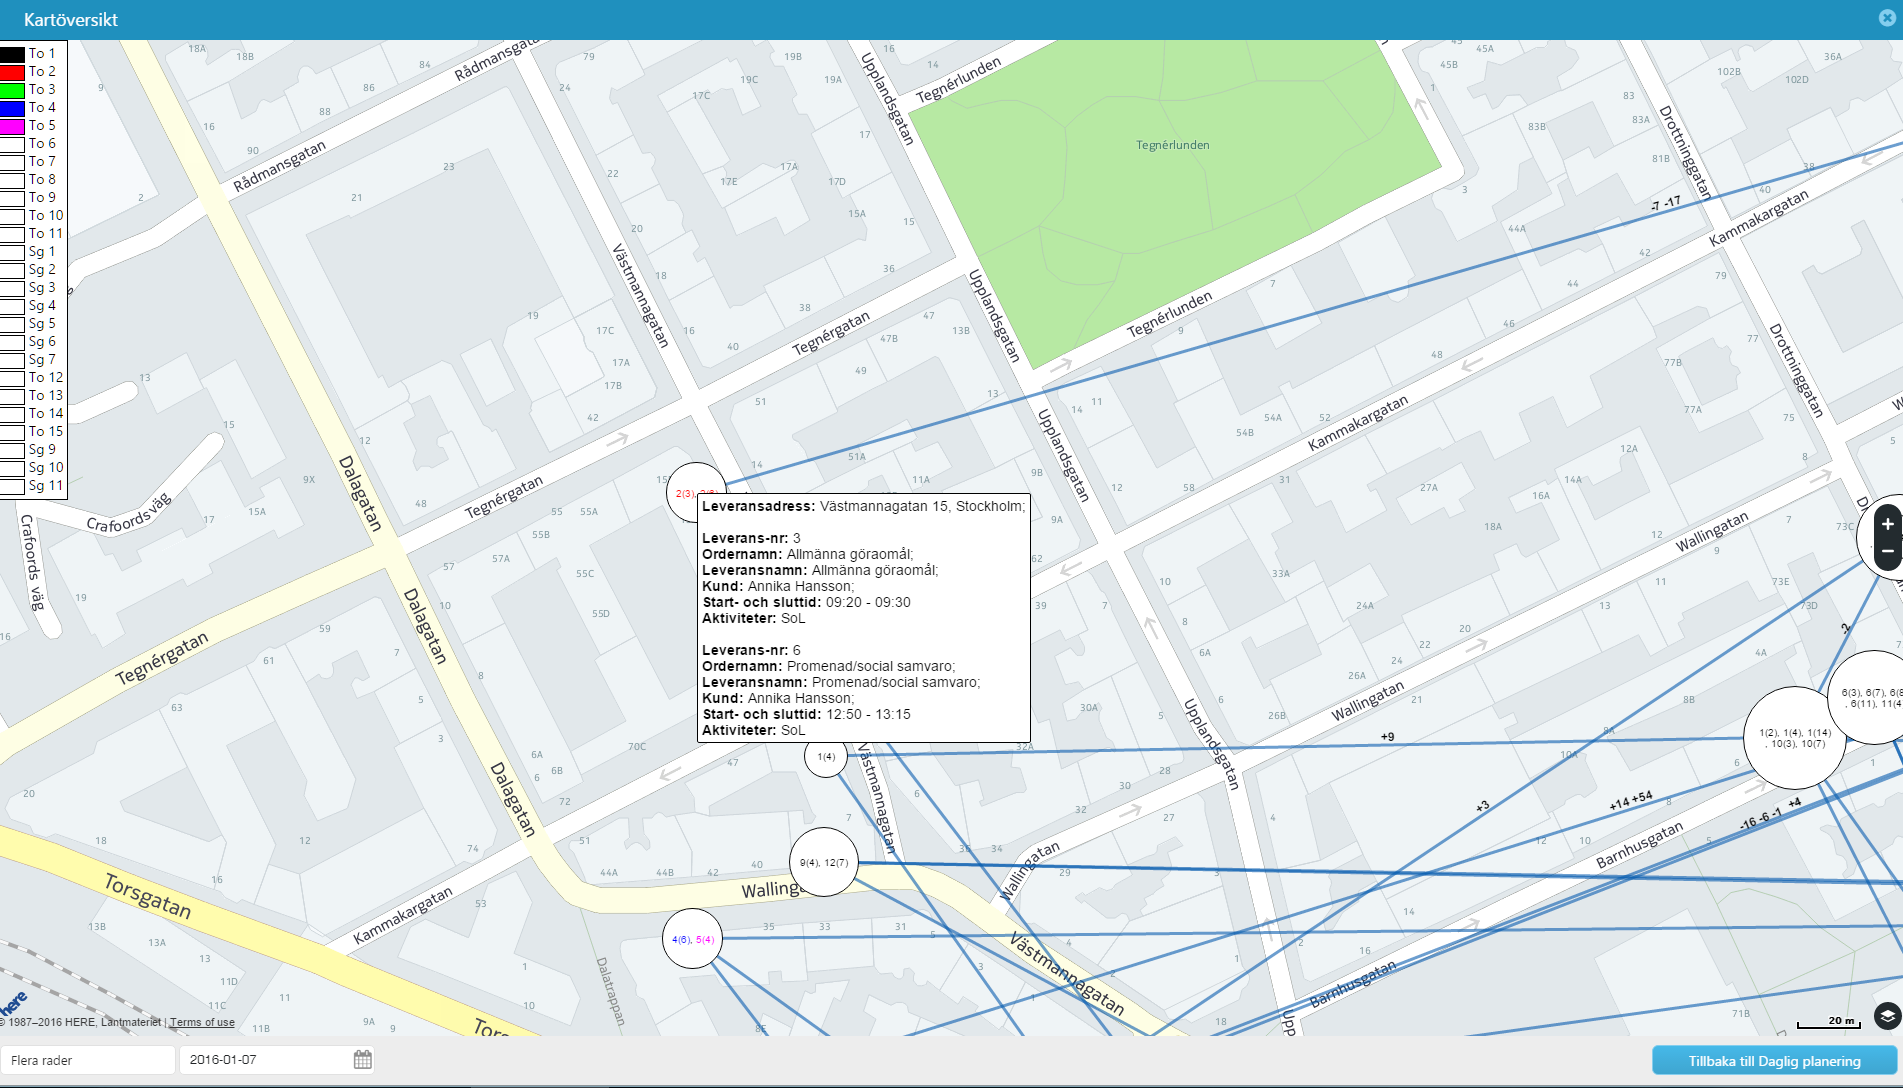Click the Leveransadress line in the popup
Screen dimensions: 1903x1088
[x=863, y=506]
